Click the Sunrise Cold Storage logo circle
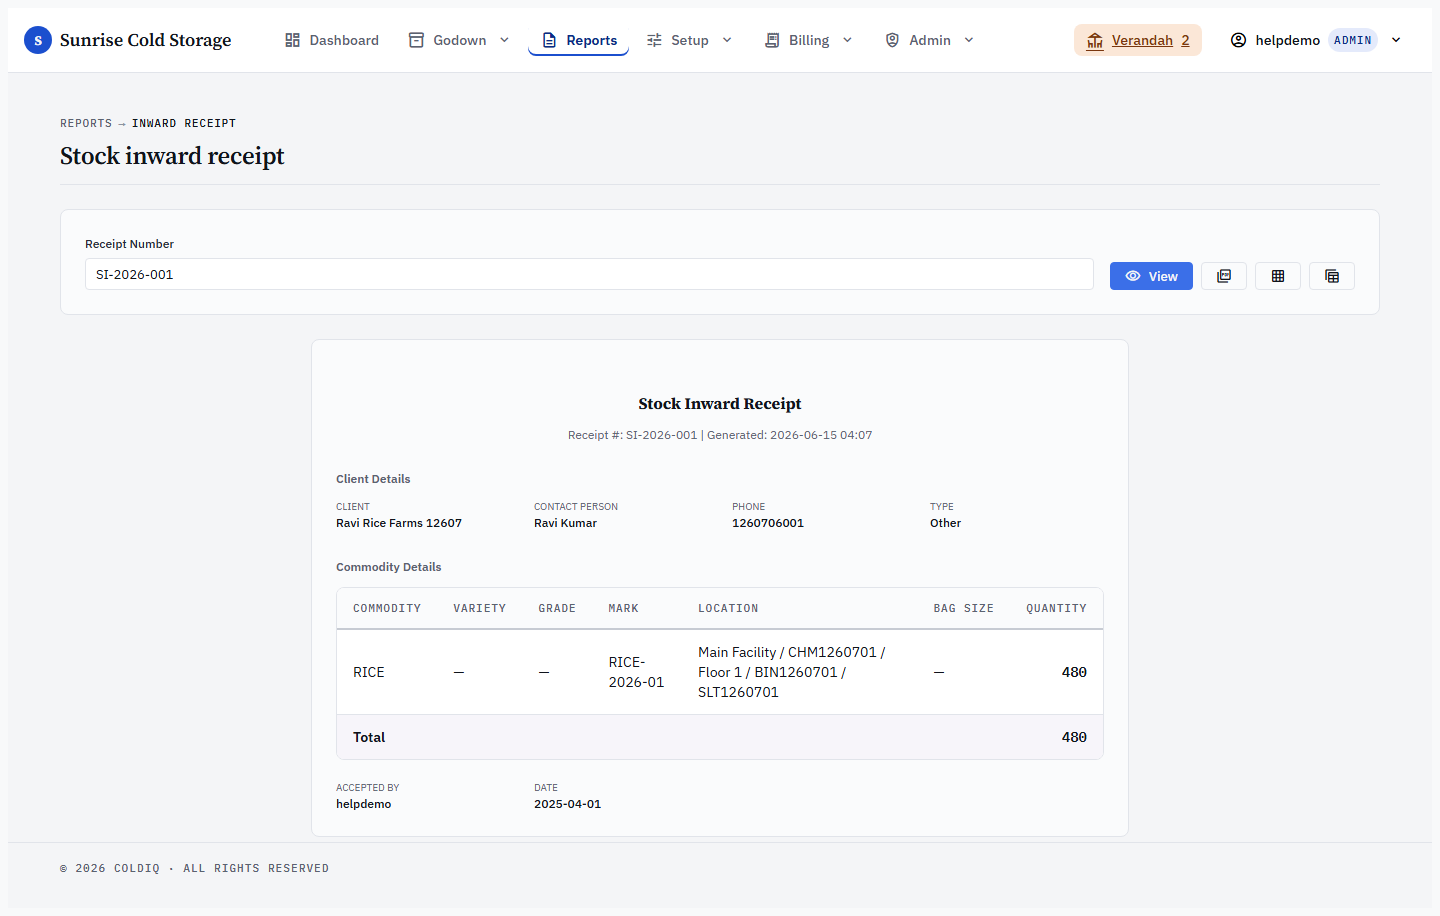 point(38,40)
